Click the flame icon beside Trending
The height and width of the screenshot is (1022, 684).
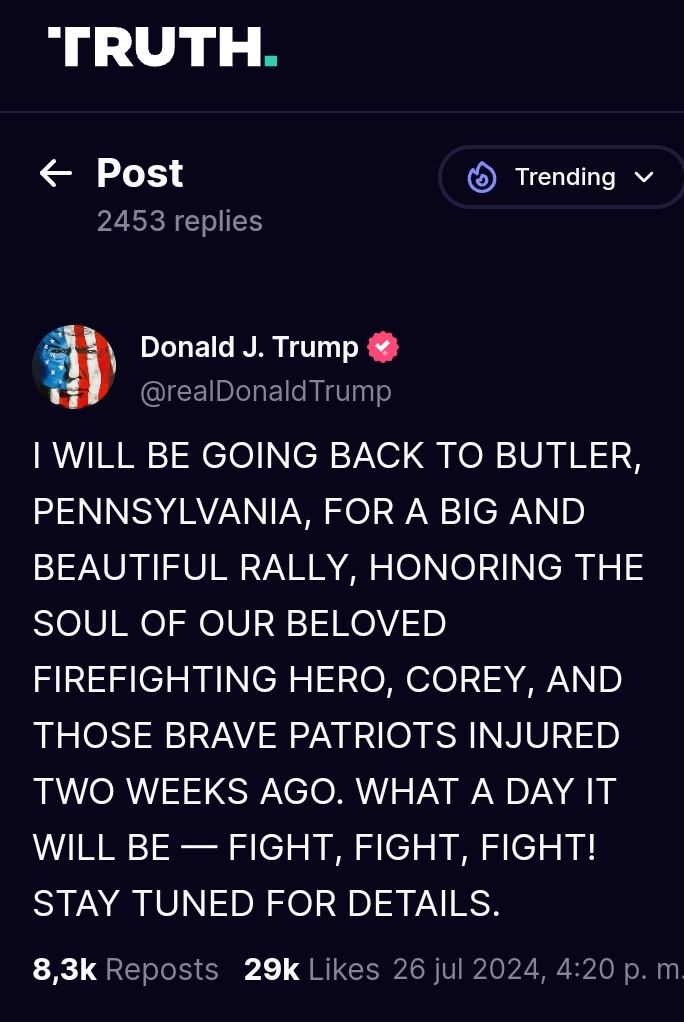[482, 178]
